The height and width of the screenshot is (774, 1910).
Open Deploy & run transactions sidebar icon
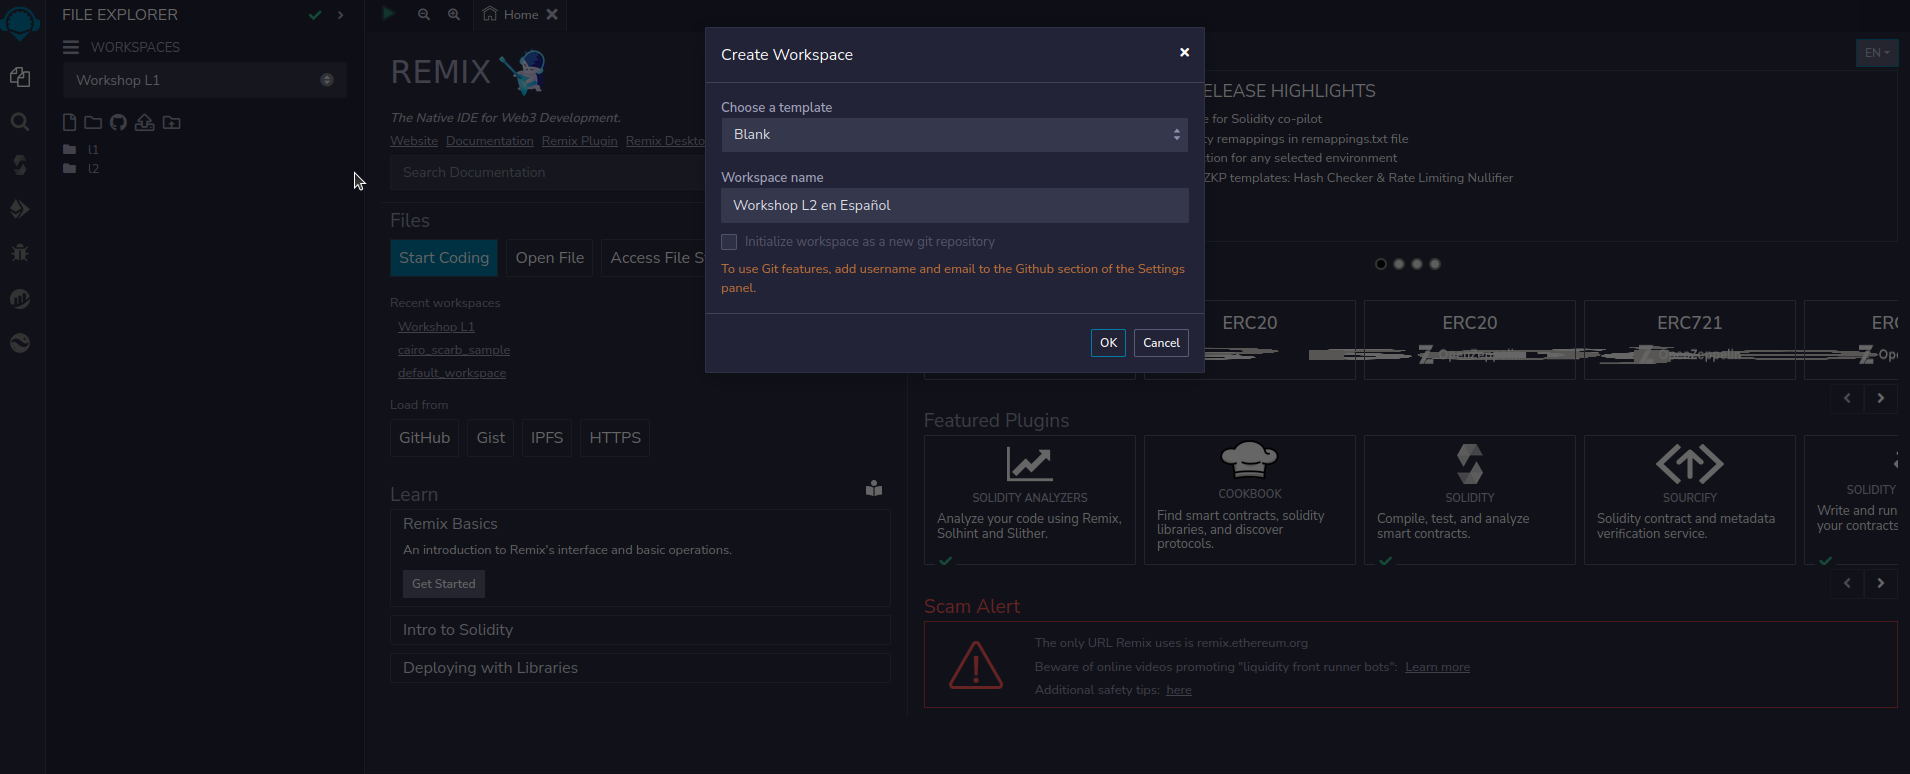click(20, 209)
